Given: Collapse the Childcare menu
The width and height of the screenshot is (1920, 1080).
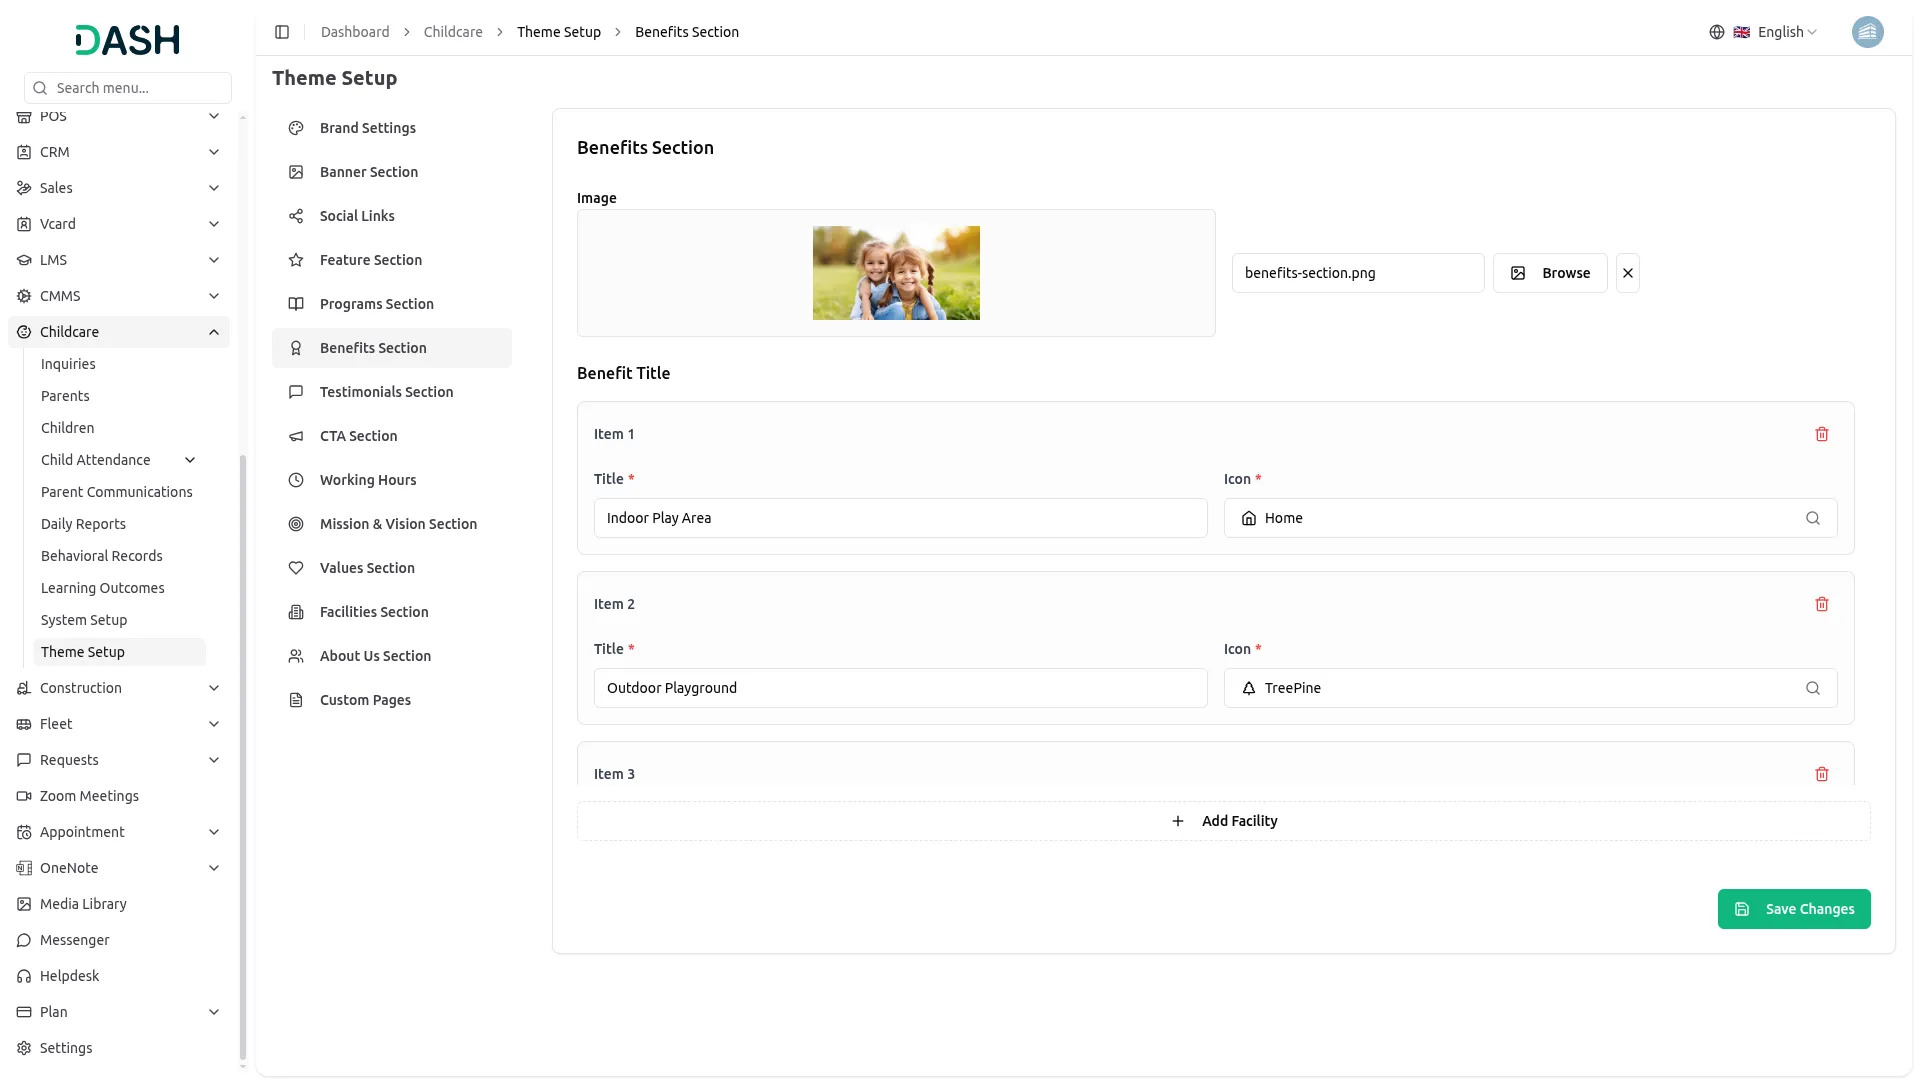Looking at the screenshot, I should coord(214,332).
